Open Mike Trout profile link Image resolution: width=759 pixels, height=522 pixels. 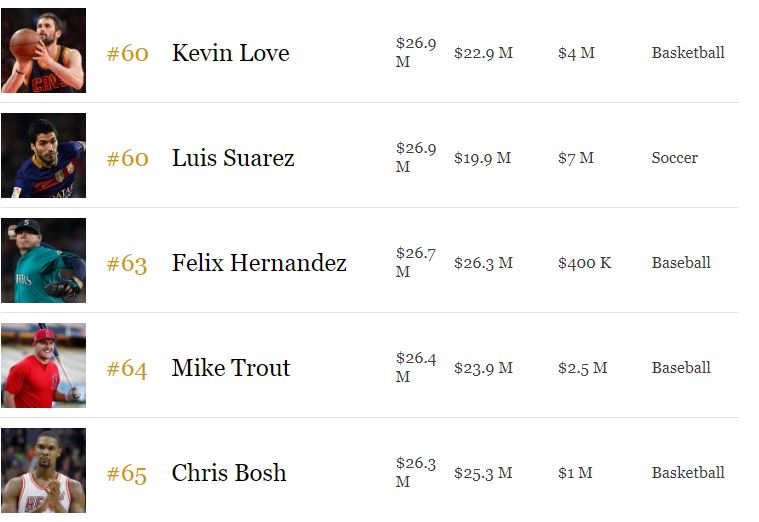click(231, 368)
